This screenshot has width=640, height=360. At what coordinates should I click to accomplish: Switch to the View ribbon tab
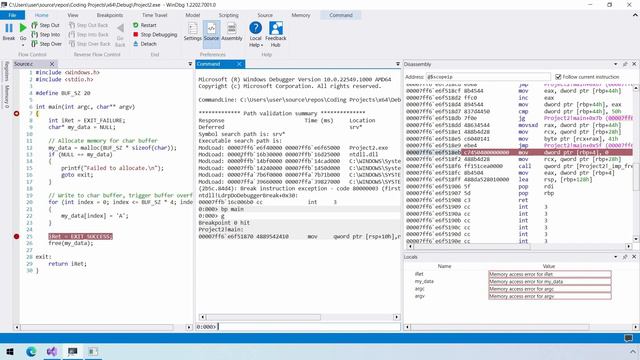[73, 15]
